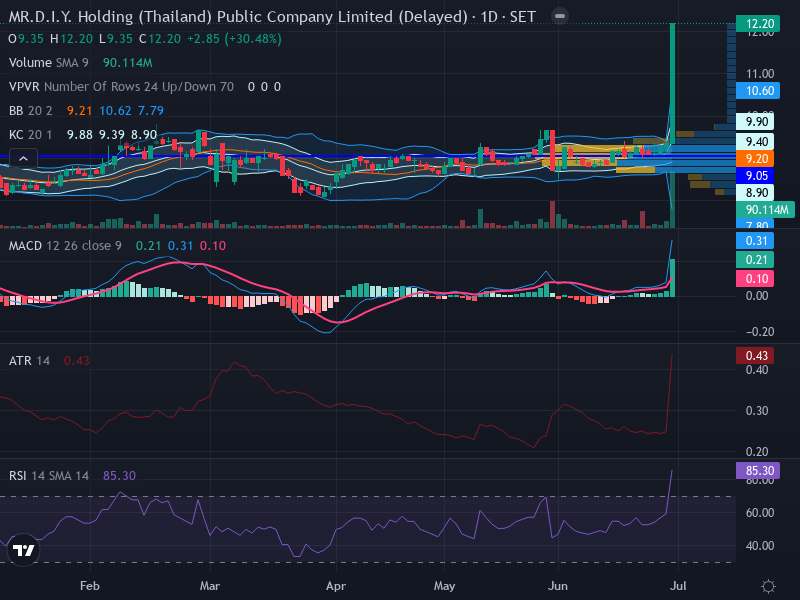Click the TradingView logo icon
The image size is (800, 600).
[x=23, y=550]
